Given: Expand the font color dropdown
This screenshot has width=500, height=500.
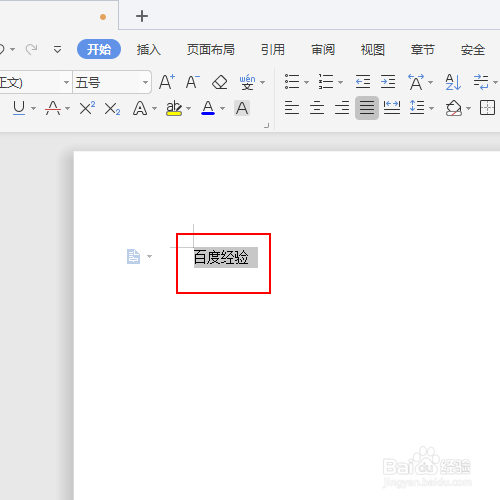Looking at the screenshot, I should [223, 108].
